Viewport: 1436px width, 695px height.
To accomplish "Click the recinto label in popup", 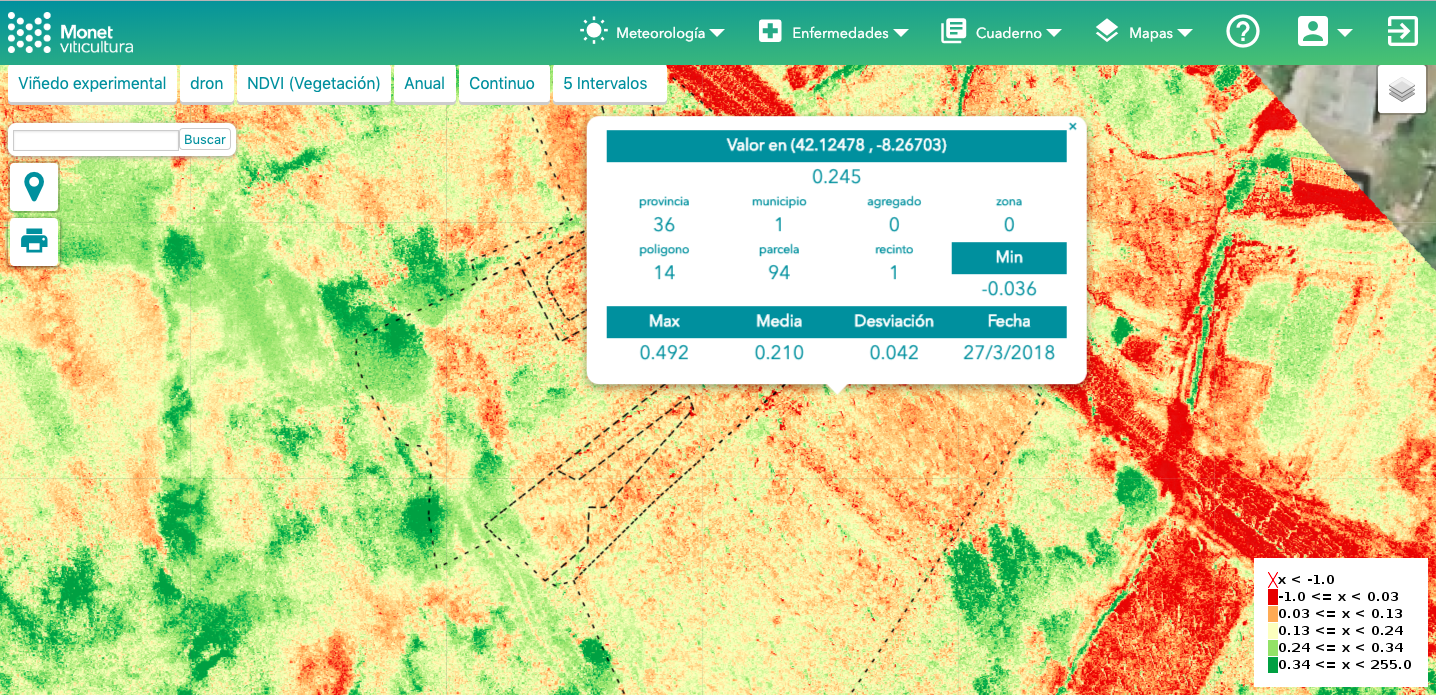I will point(894,250).
